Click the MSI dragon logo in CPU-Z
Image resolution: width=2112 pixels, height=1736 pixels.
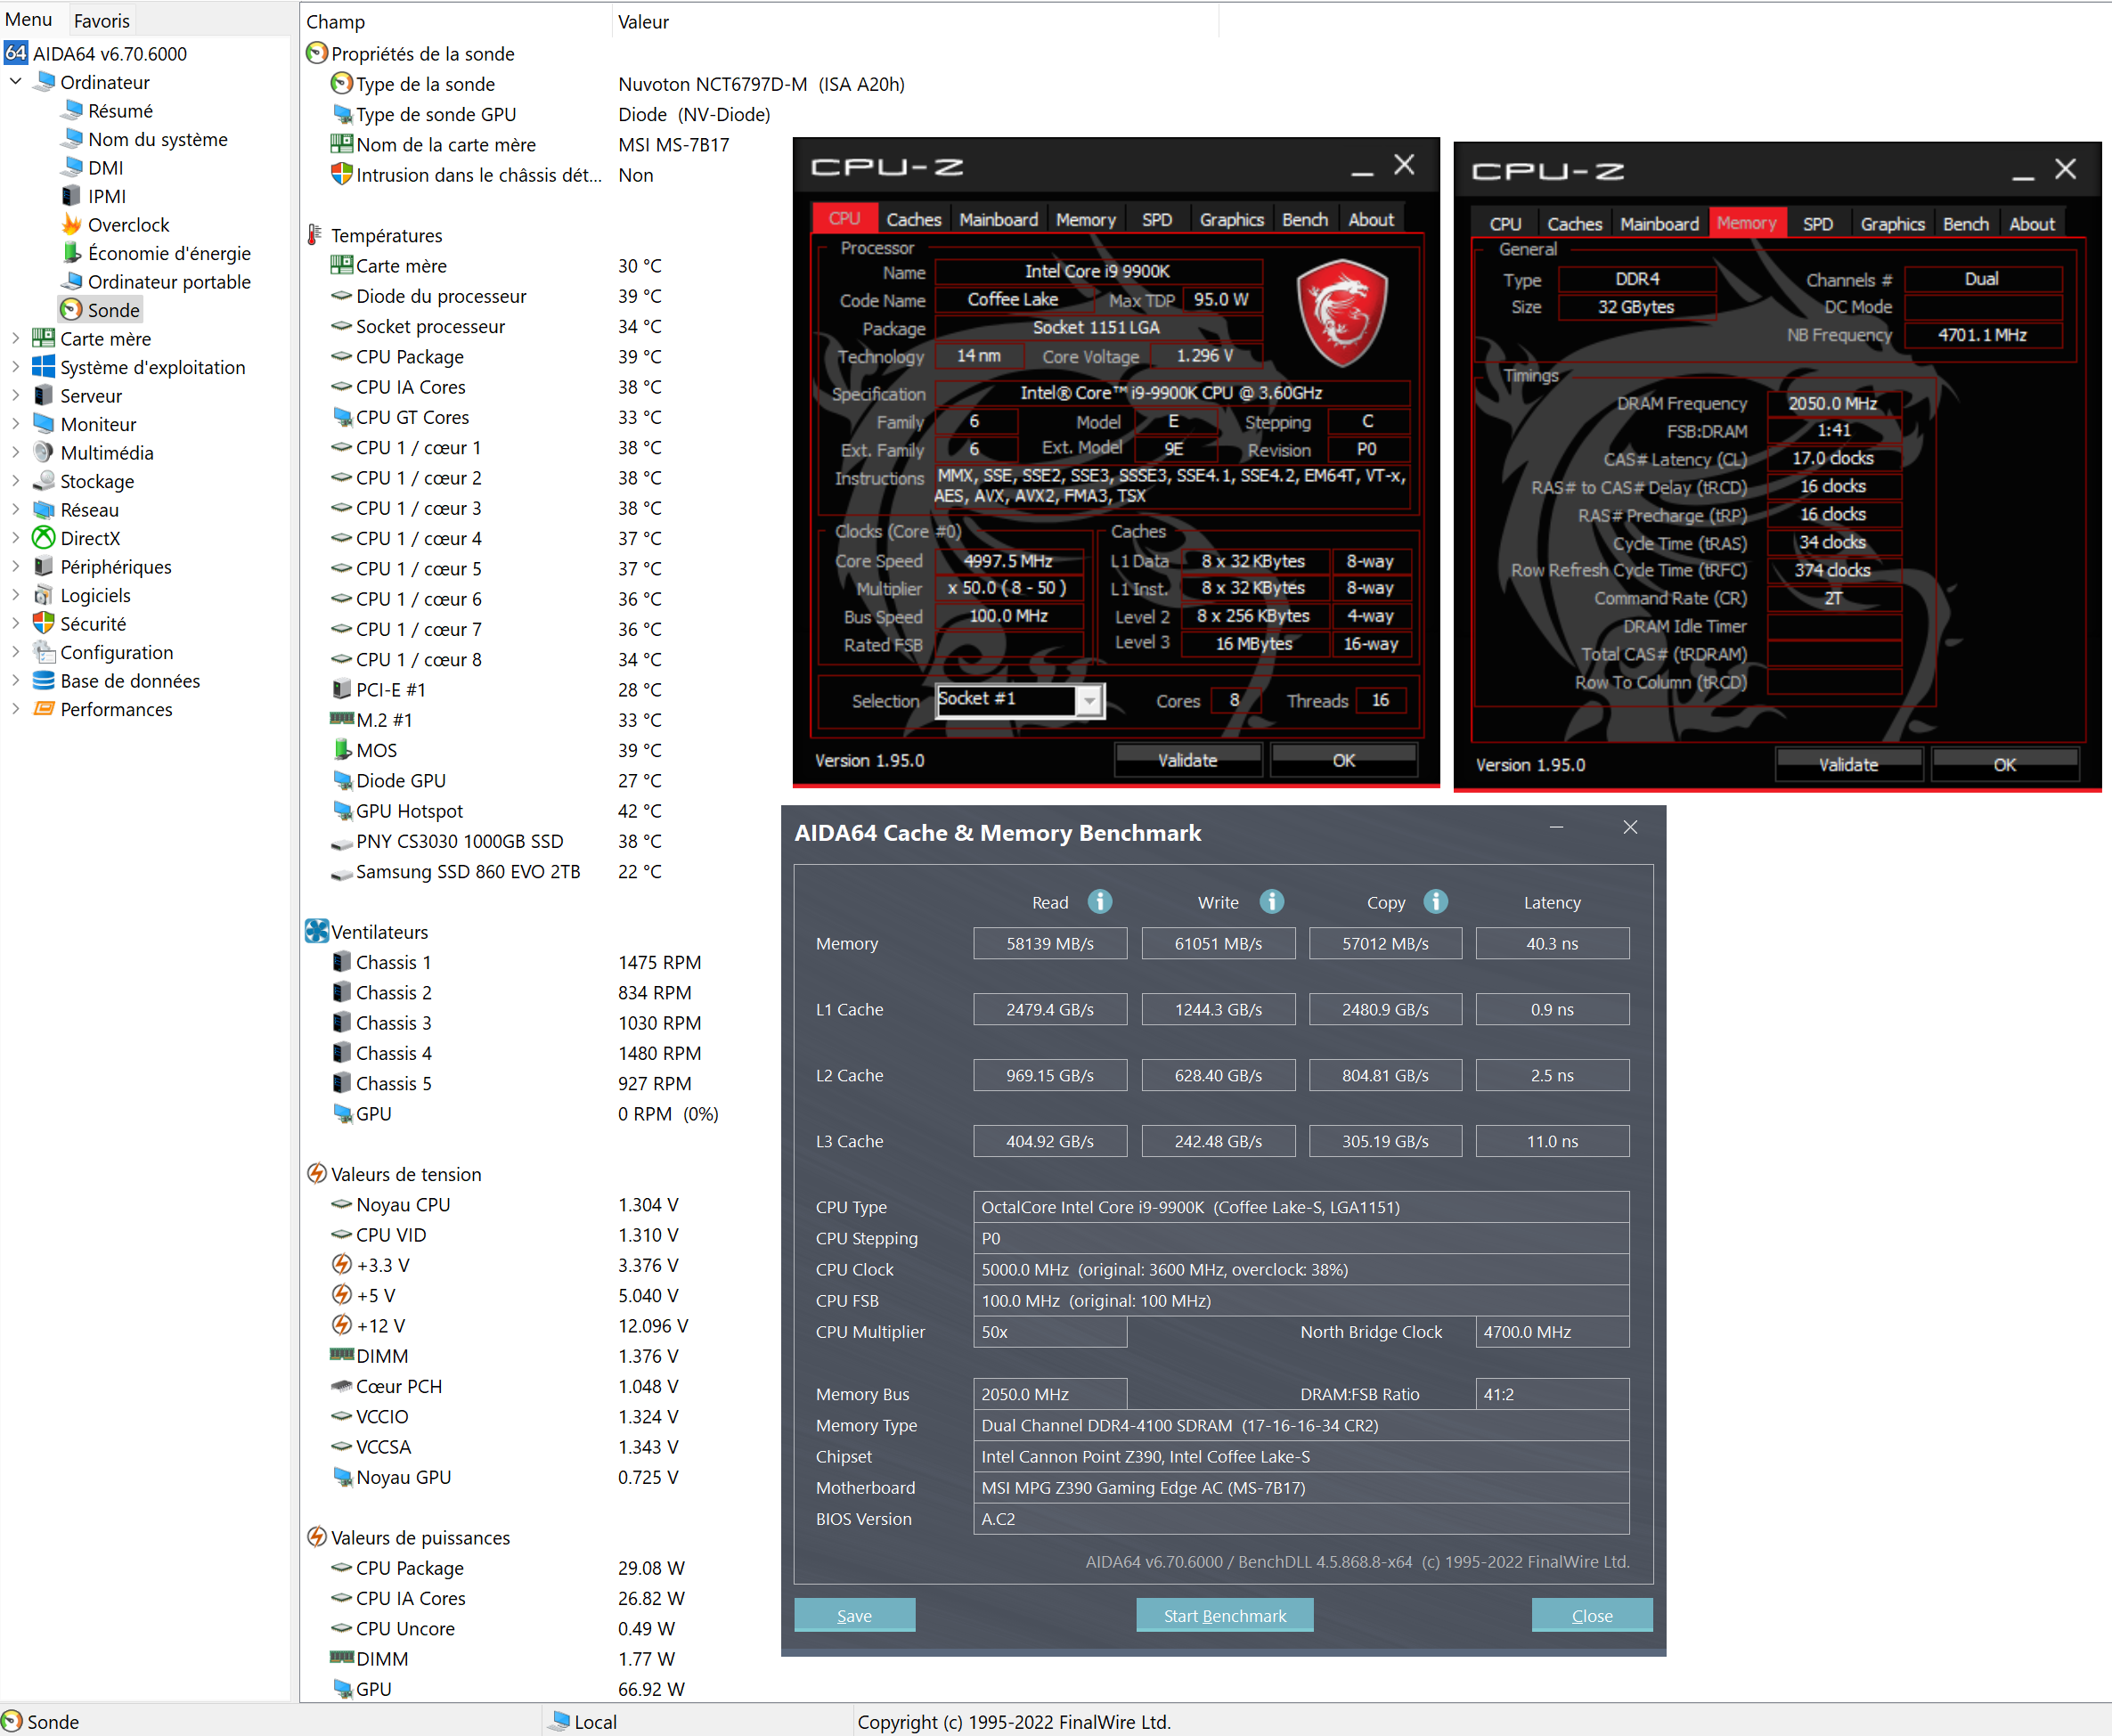1342,312
